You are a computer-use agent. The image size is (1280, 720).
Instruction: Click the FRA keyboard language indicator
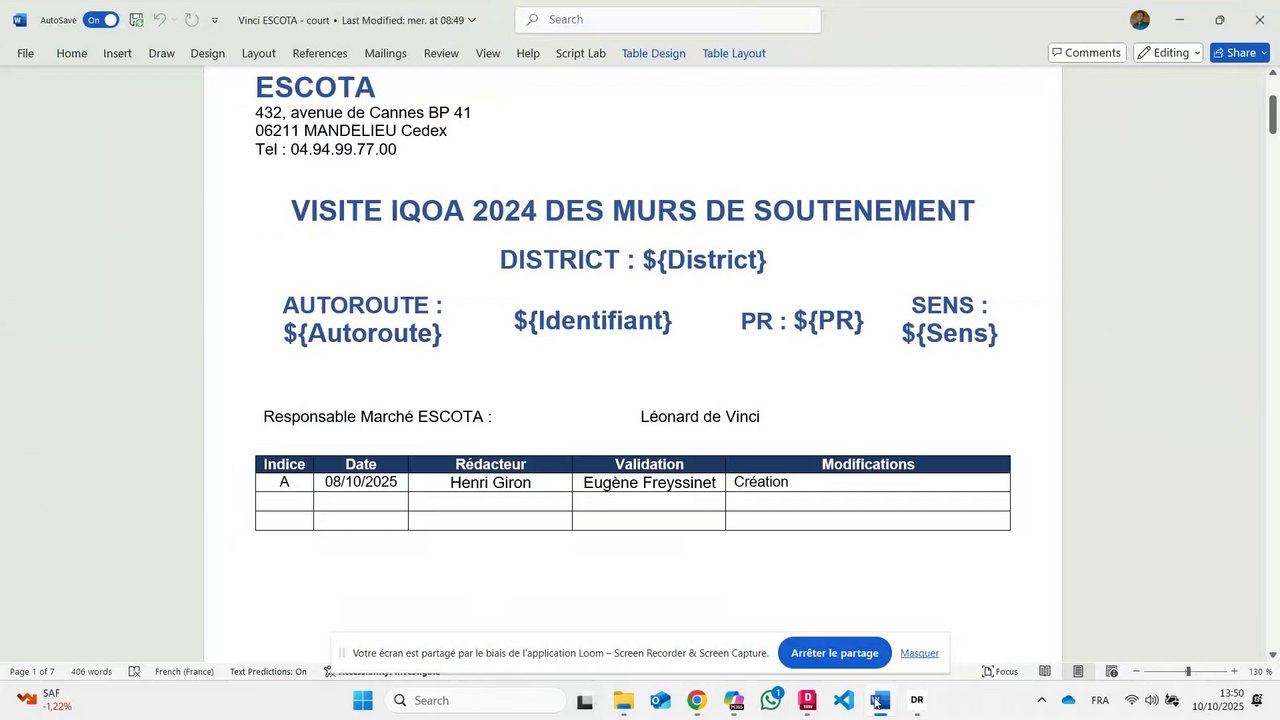tap(1100, 700)
